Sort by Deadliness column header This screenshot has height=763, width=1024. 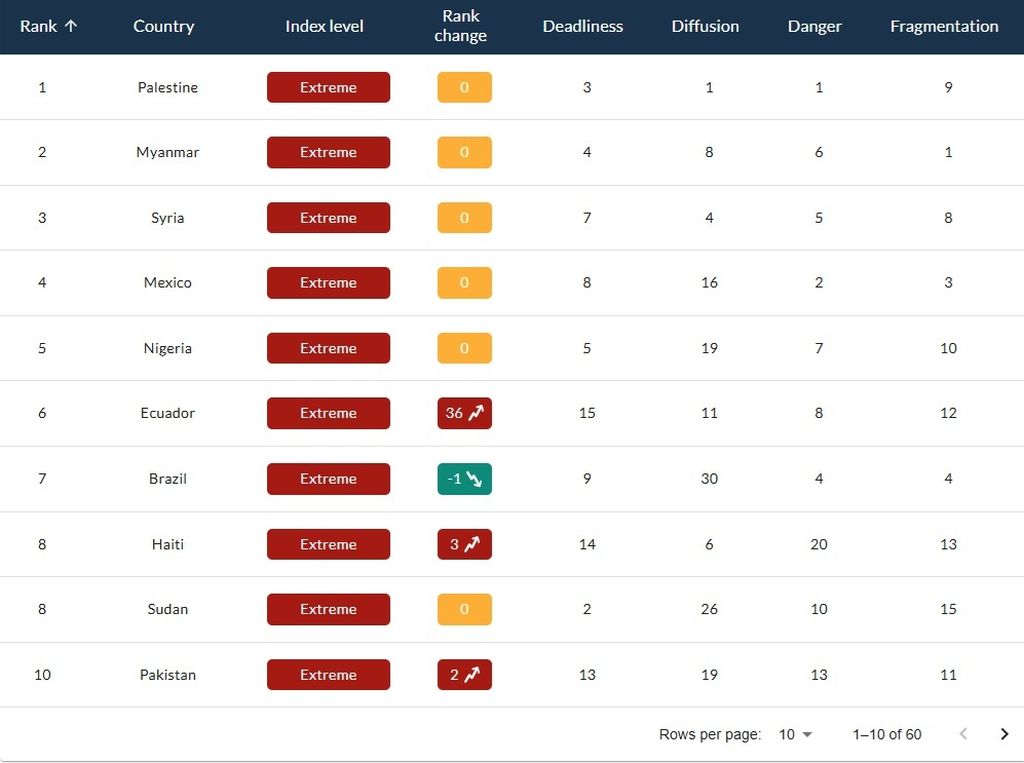click(582, 26)
